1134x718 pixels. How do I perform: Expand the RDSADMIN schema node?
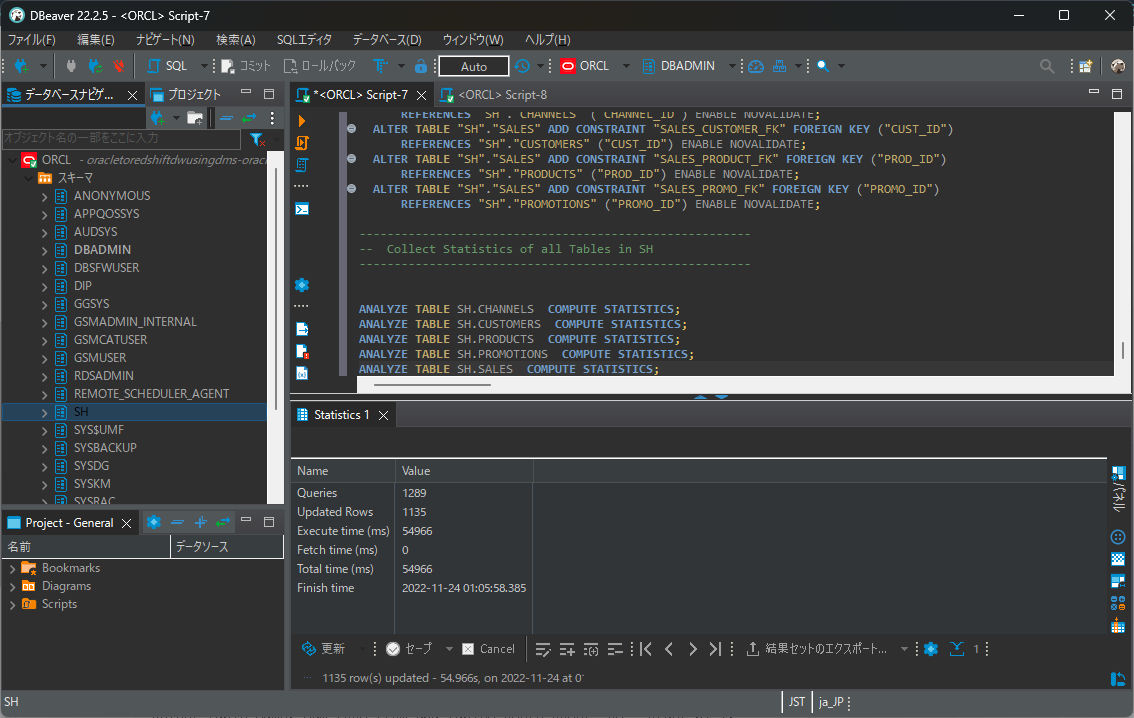click(x=44, y=377)
